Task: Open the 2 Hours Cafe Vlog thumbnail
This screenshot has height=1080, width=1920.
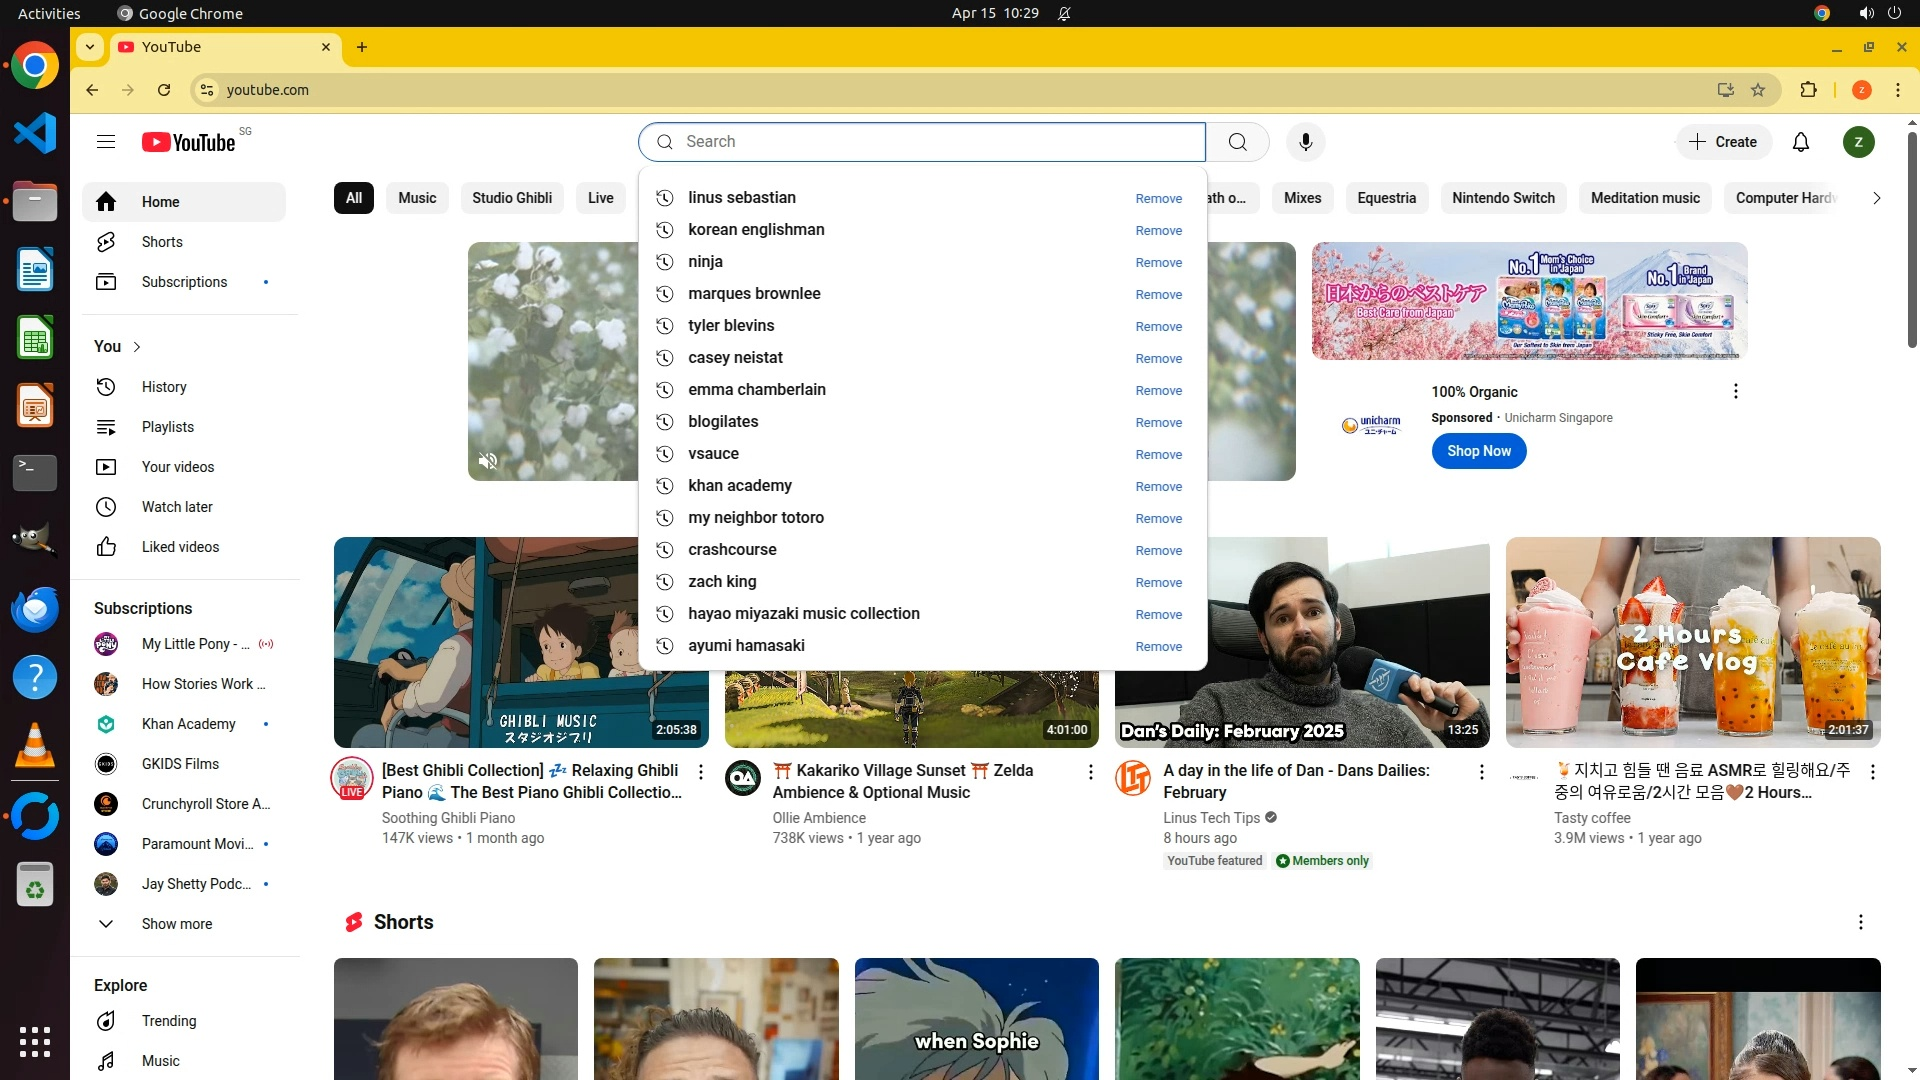Action: (1692, 642)
